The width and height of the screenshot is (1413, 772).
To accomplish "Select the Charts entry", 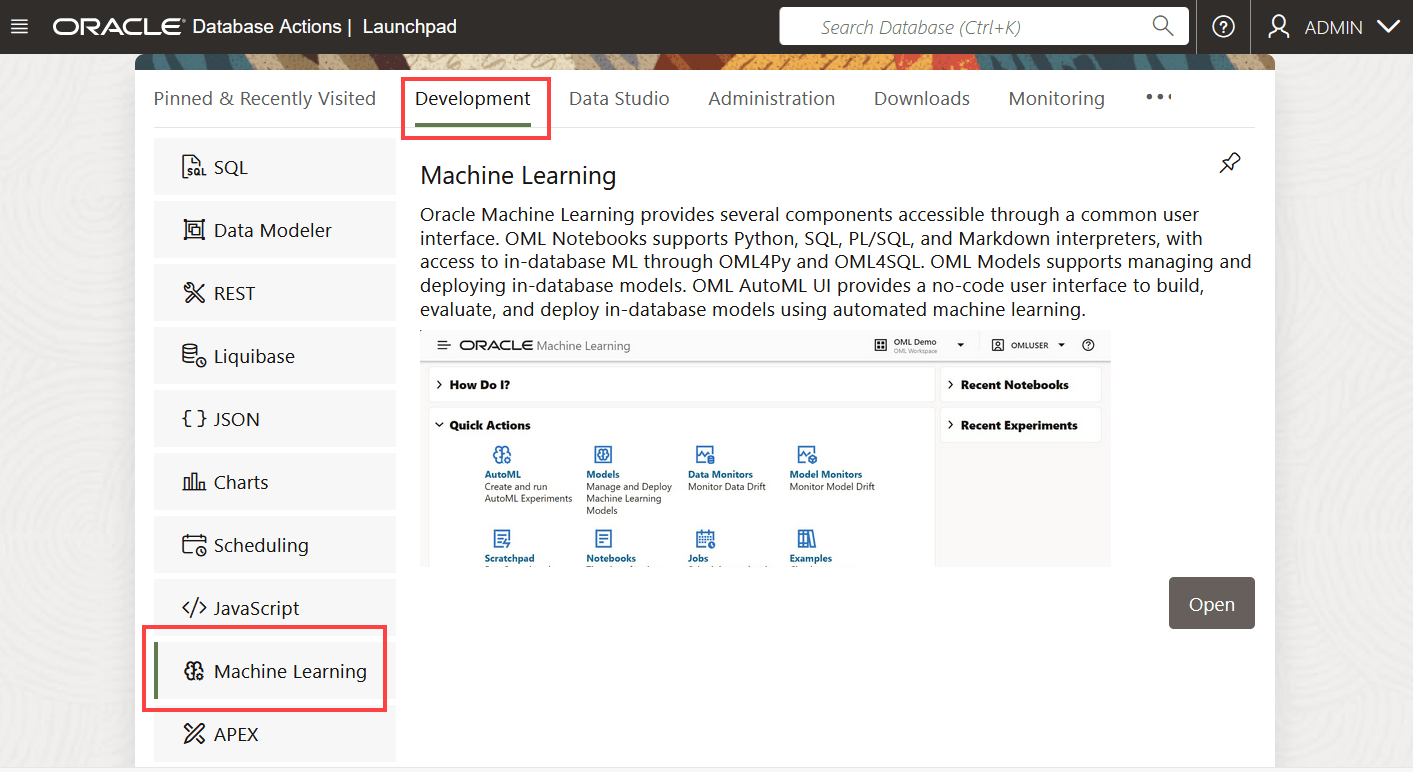I will click(275, 482).
